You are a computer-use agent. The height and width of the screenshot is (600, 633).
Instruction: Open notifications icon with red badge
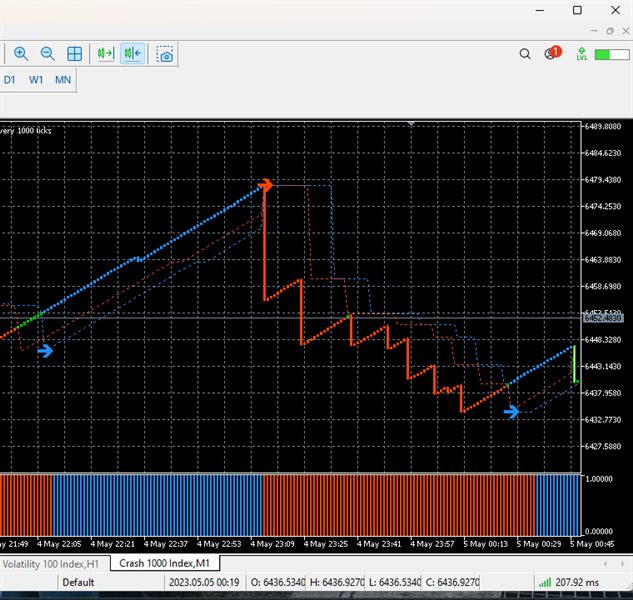point(553,52)
